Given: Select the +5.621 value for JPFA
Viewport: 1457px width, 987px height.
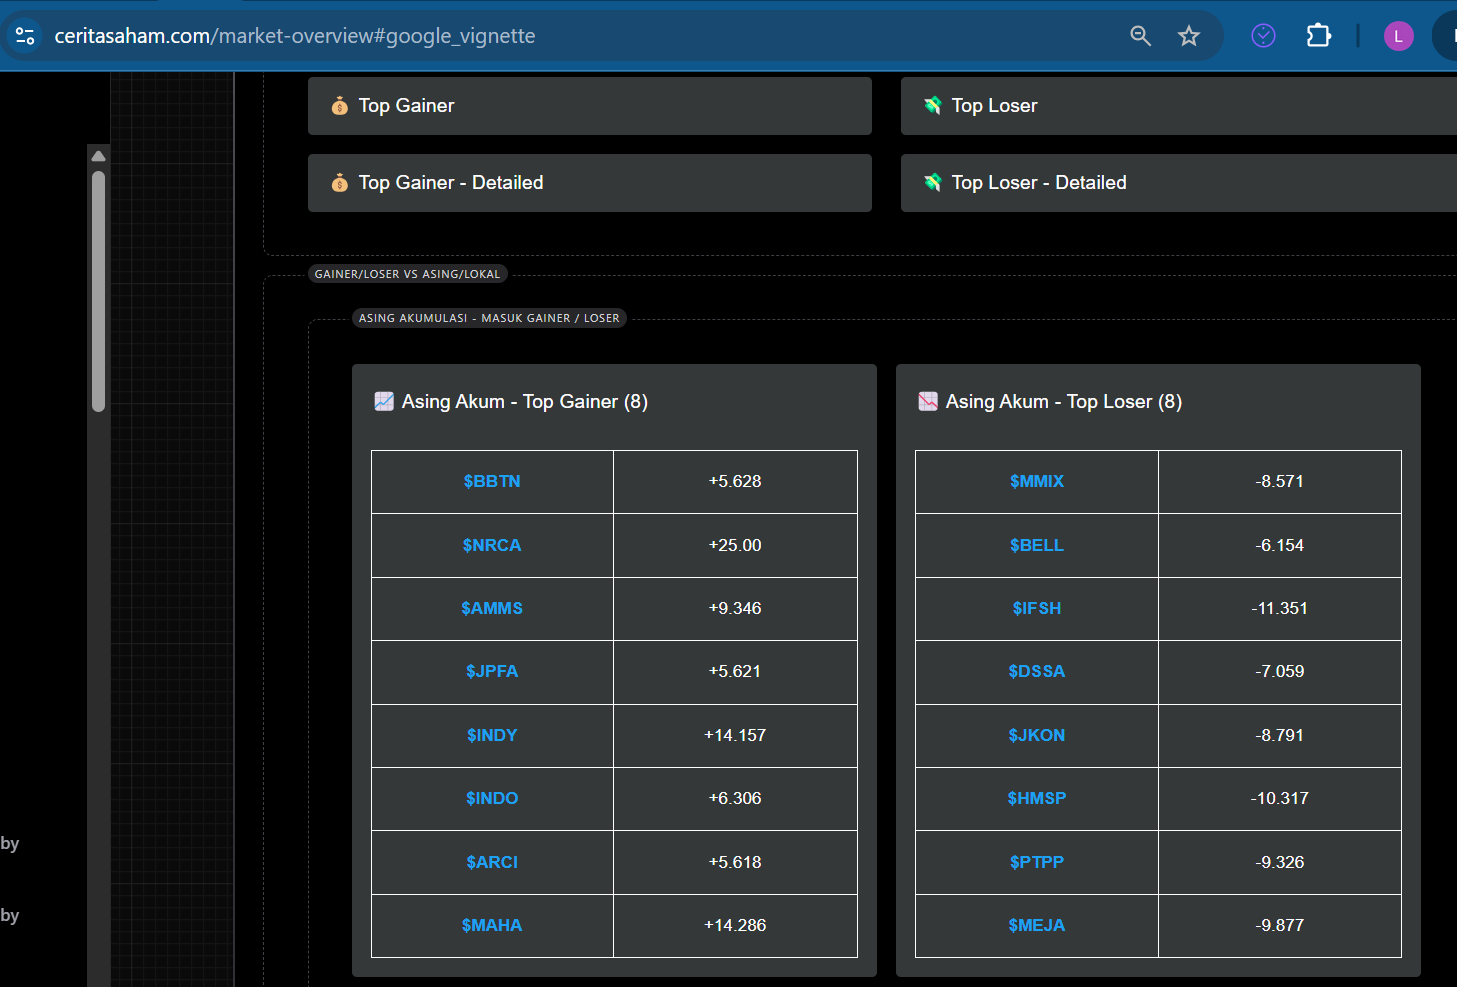Looking at the screenshot, I should [x=735, y=671].
